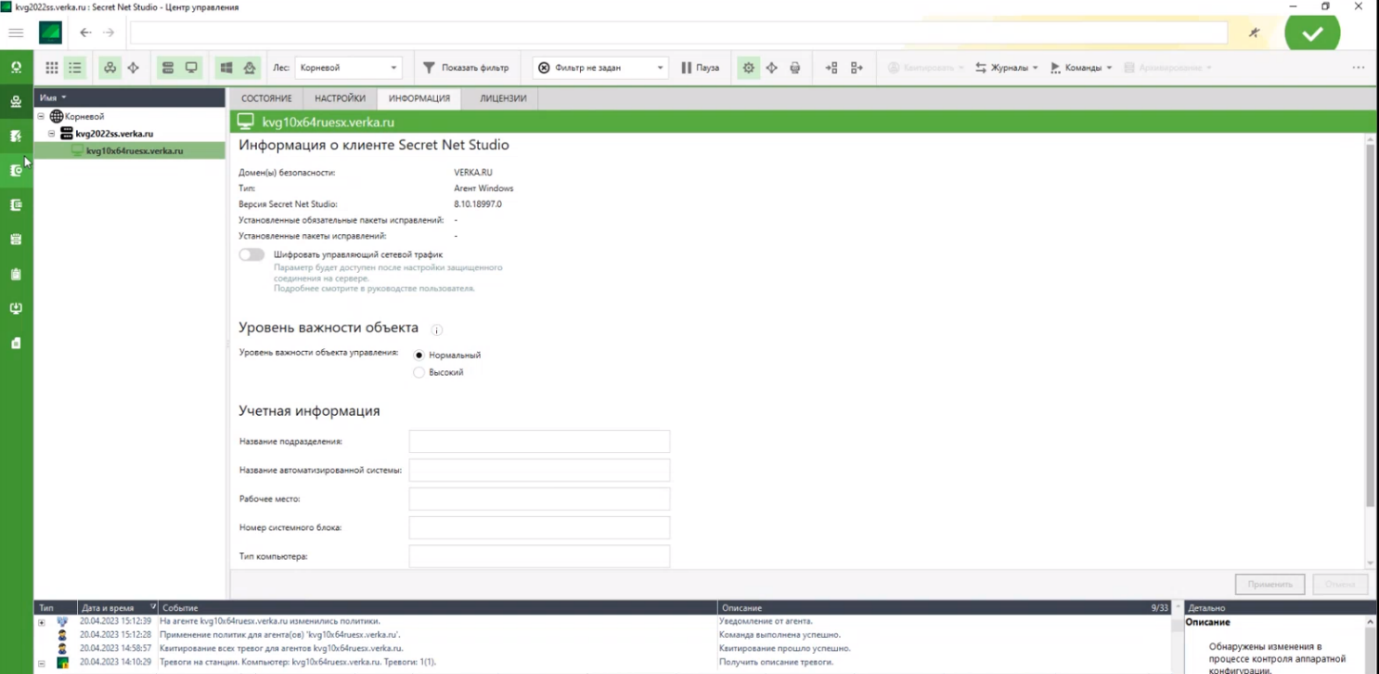Open the hamburger menu icon
The image size is (1379, 674).
coord(15,33)
